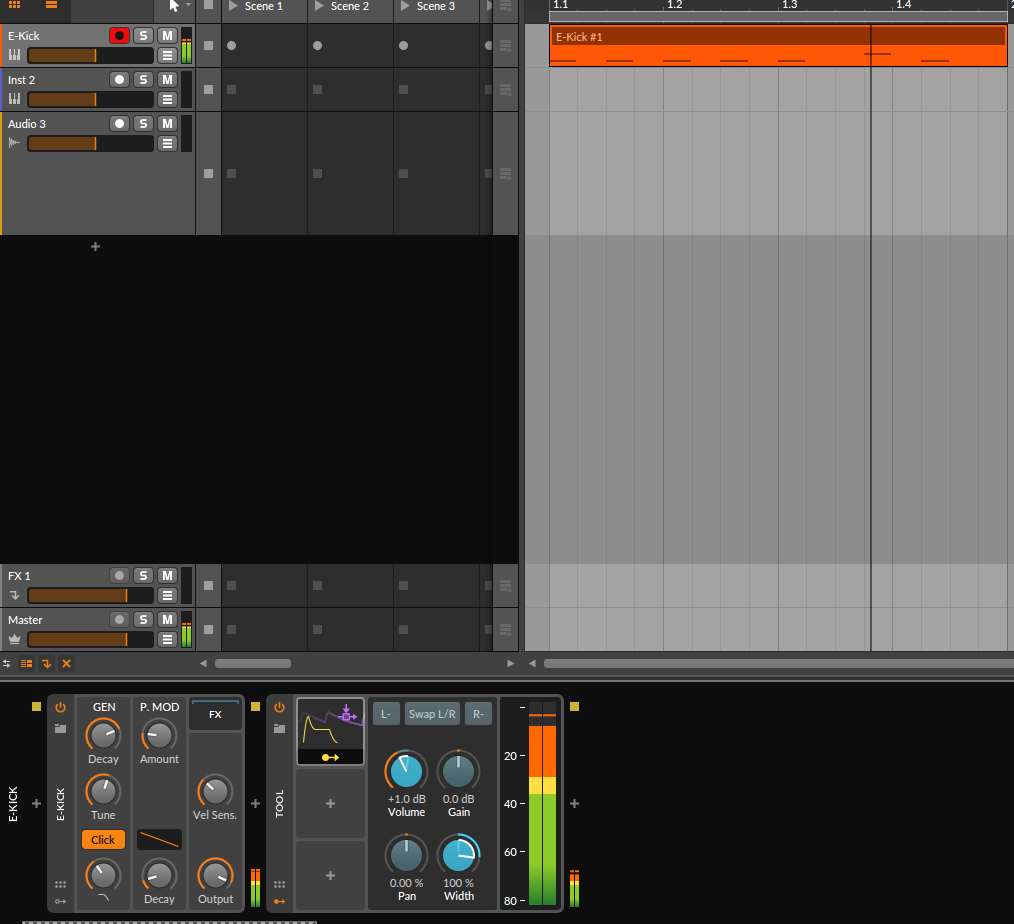Click the Tool Volume knob
This screenshot has width=1014, height=924.
click(x=406, y=771)
